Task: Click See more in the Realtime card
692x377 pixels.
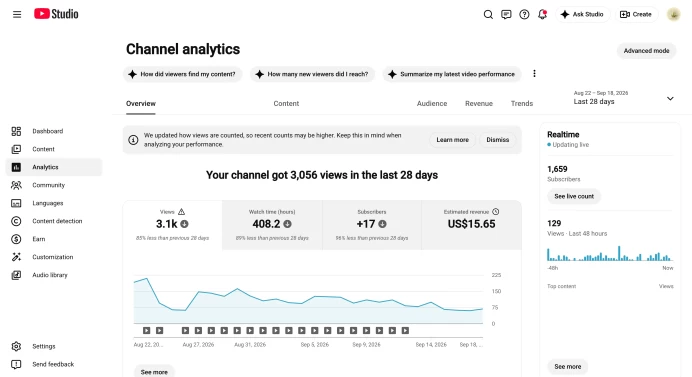Action: (568, 366)
